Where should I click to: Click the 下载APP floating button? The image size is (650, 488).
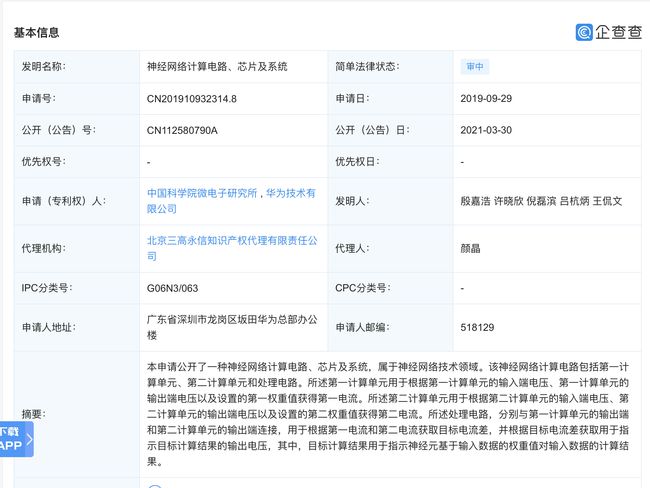(x=16, y=439)
